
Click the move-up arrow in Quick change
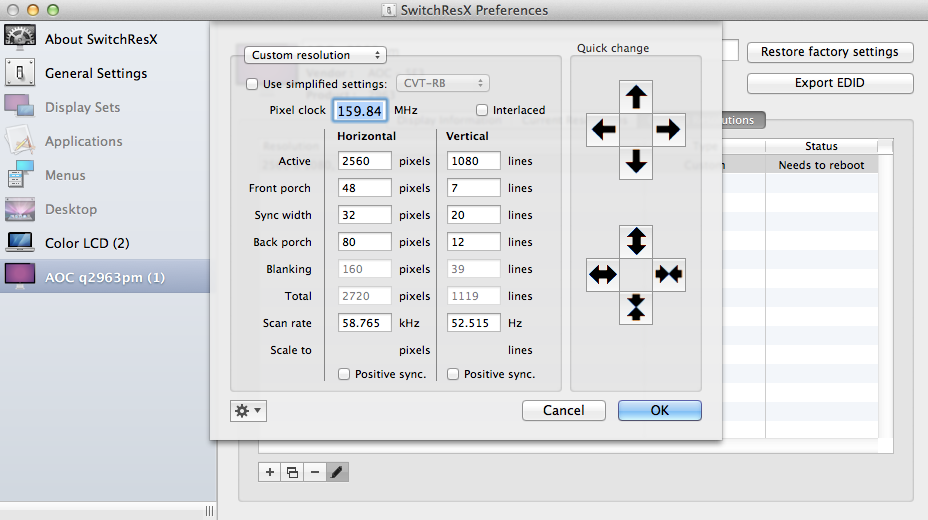636,97
